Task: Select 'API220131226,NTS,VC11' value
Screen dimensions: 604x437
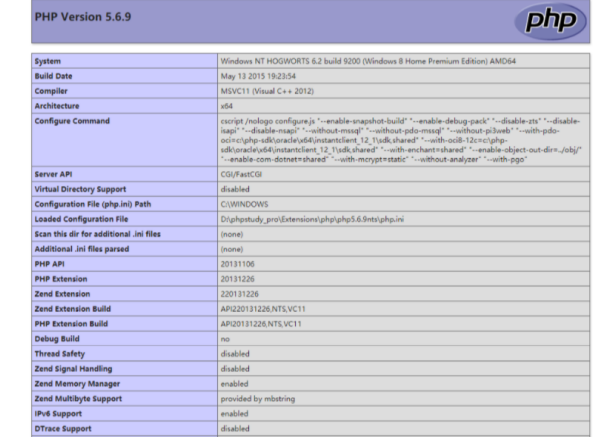Action: tap(263, 309)
